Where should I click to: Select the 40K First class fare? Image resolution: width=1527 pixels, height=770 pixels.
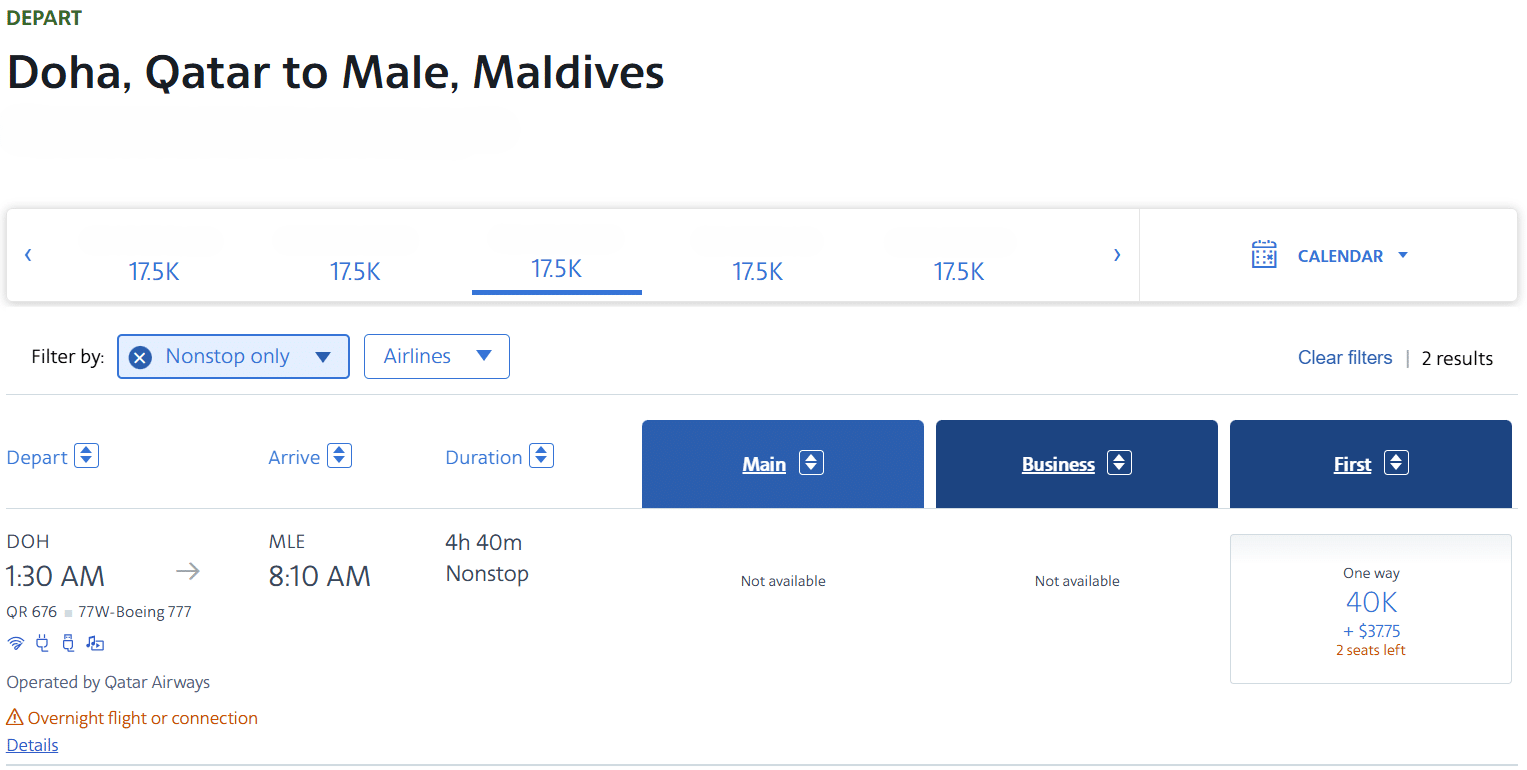point(1370,610)
